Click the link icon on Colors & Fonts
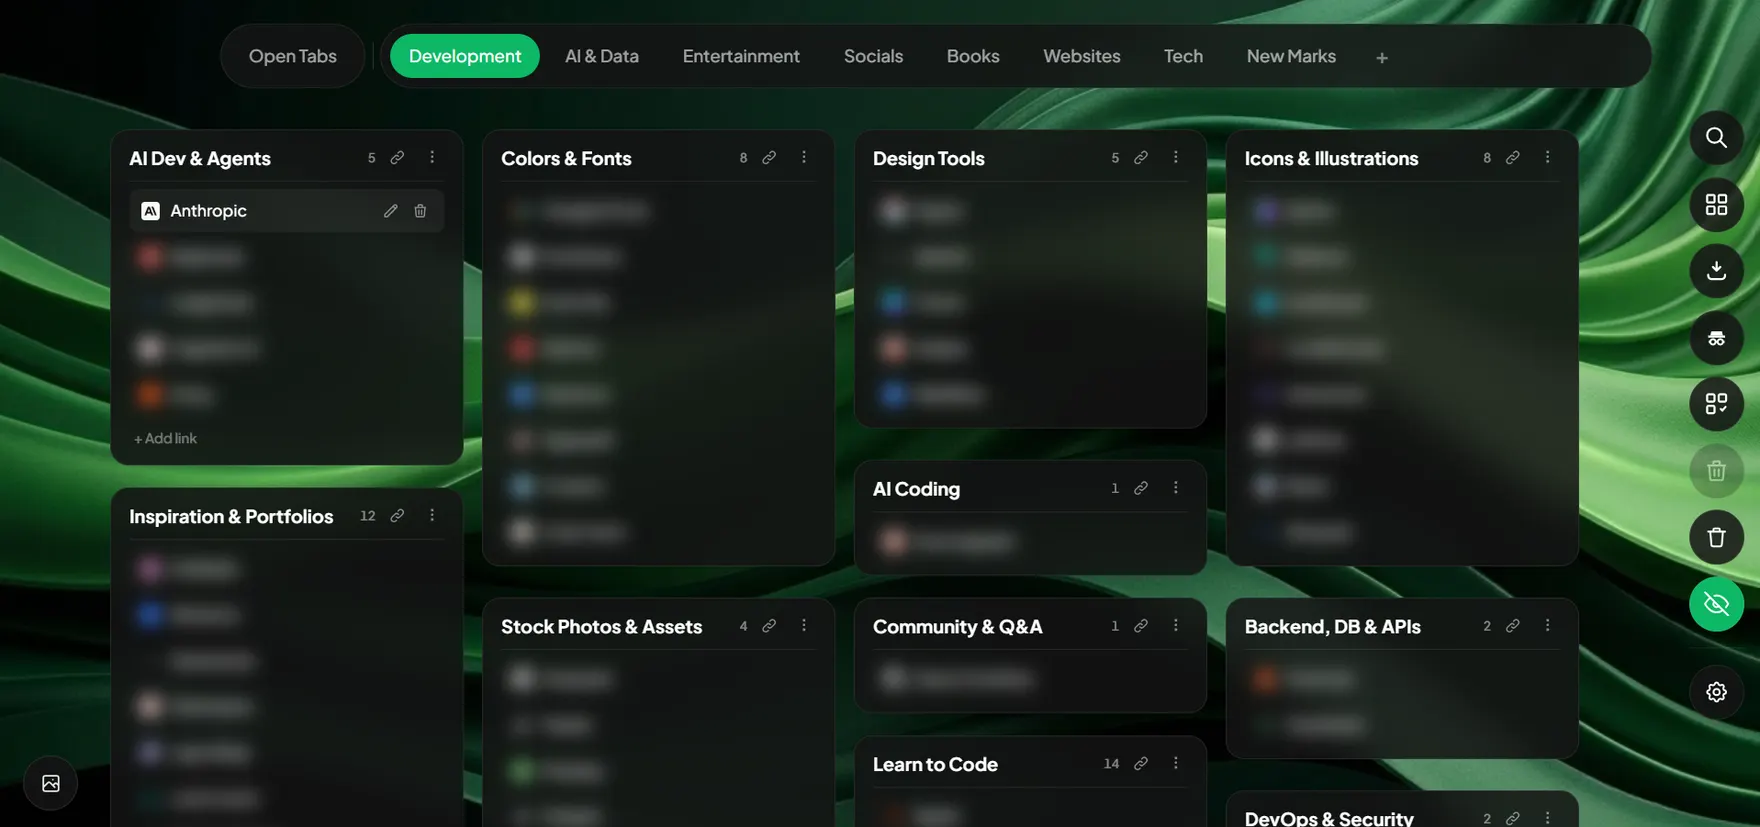The width and height of the screenshot is (1760, 827). point(769,158)
